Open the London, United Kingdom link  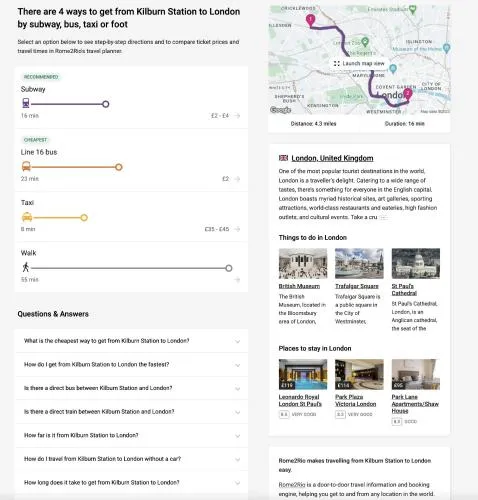pyautogui.click(x=332, y=158)
